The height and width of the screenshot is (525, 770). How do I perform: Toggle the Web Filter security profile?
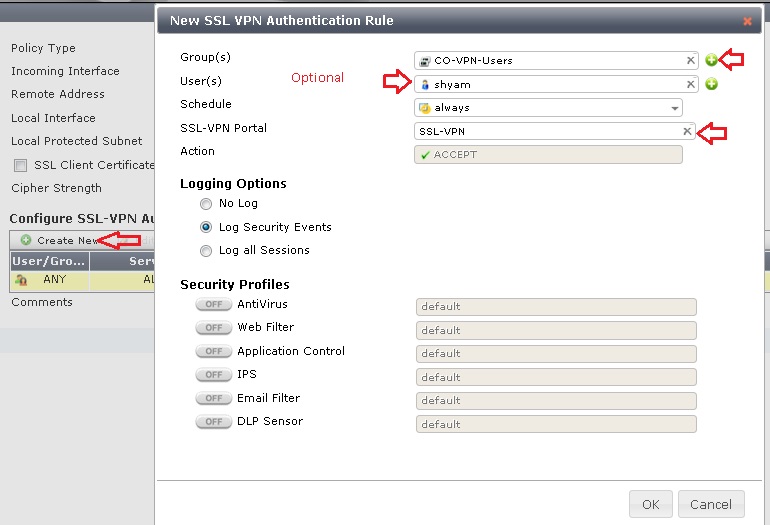pos(214,328)
